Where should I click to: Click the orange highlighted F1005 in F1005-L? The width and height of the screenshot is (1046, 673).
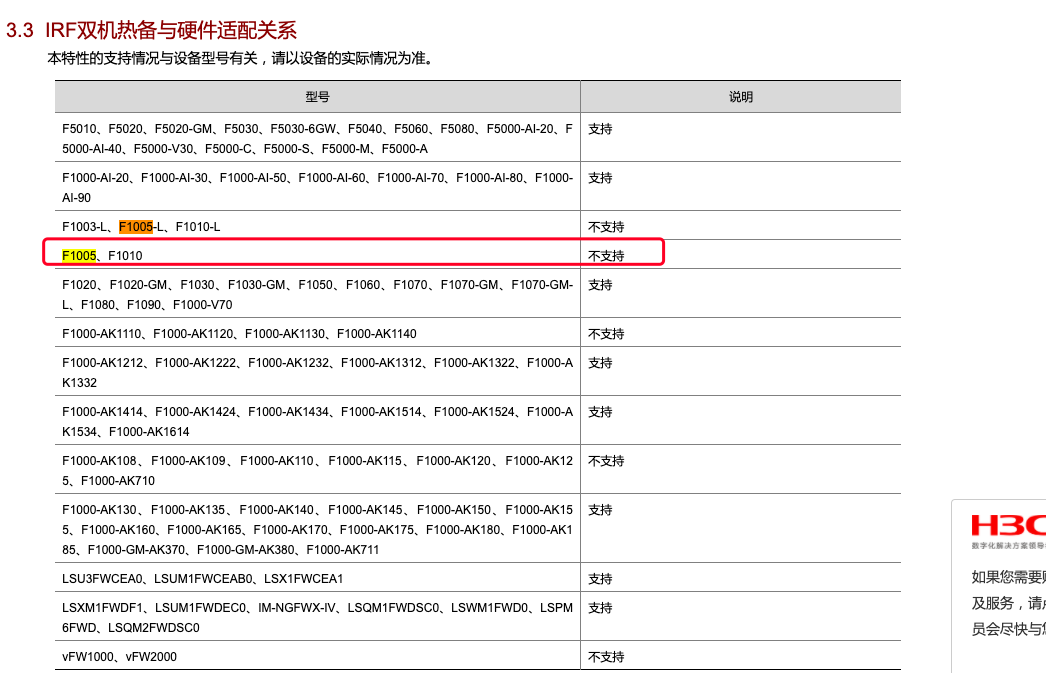click(x=136, y=227)
